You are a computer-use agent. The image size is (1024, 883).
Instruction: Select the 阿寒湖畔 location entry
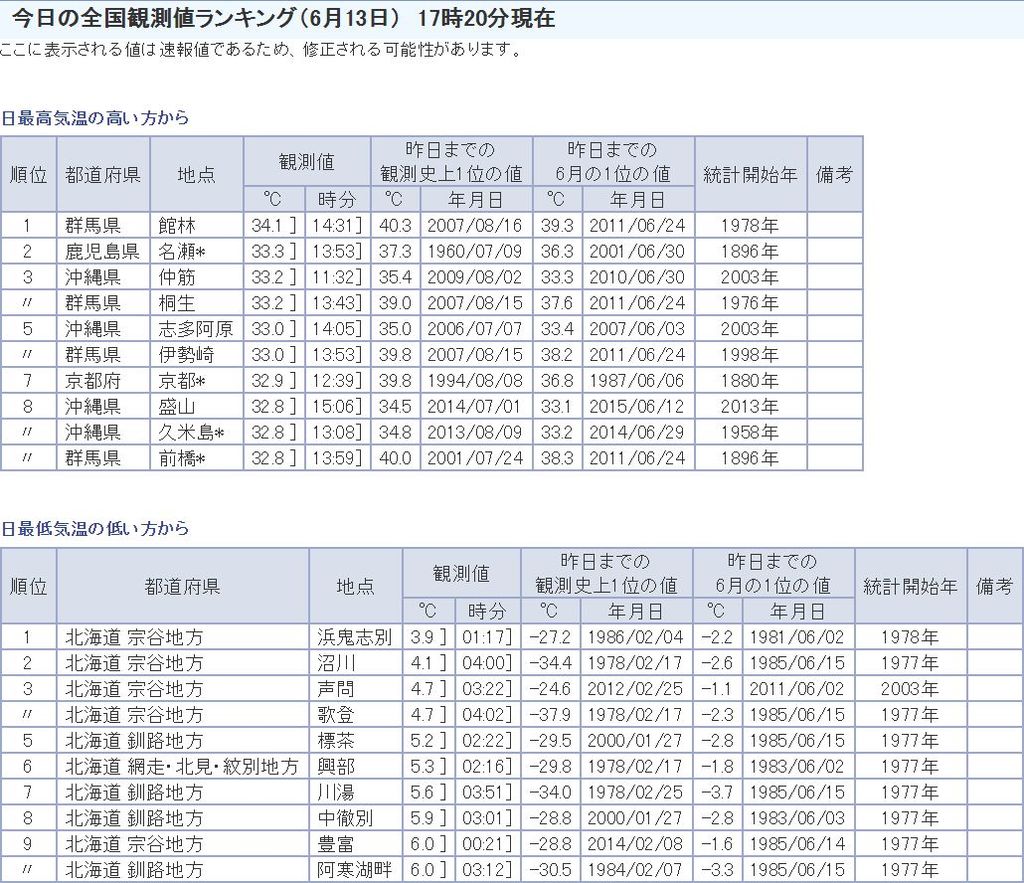(355, 870)
